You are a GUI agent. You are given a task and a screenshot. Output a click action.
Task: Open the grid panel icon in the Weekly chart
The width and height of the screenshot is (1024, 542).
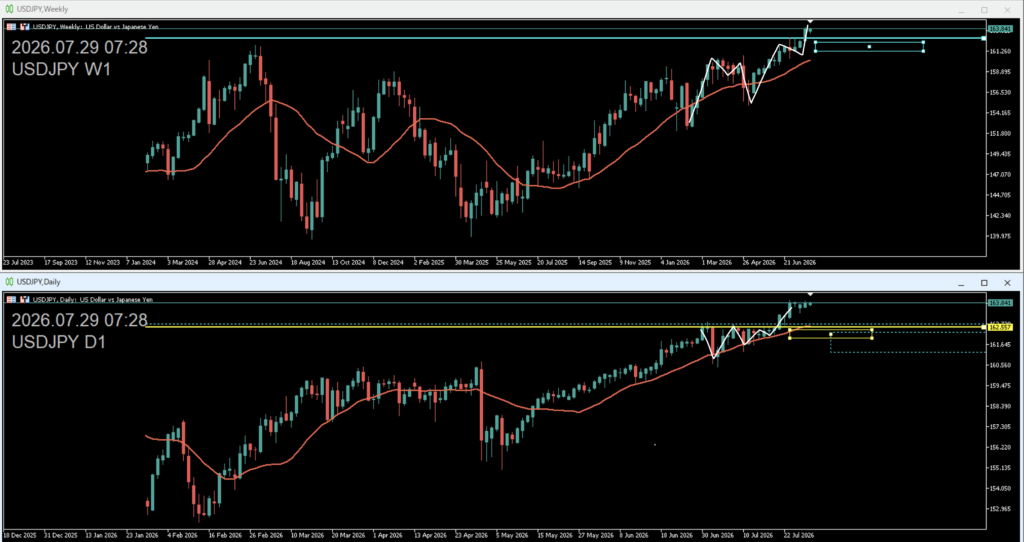(x=11, y=27)
